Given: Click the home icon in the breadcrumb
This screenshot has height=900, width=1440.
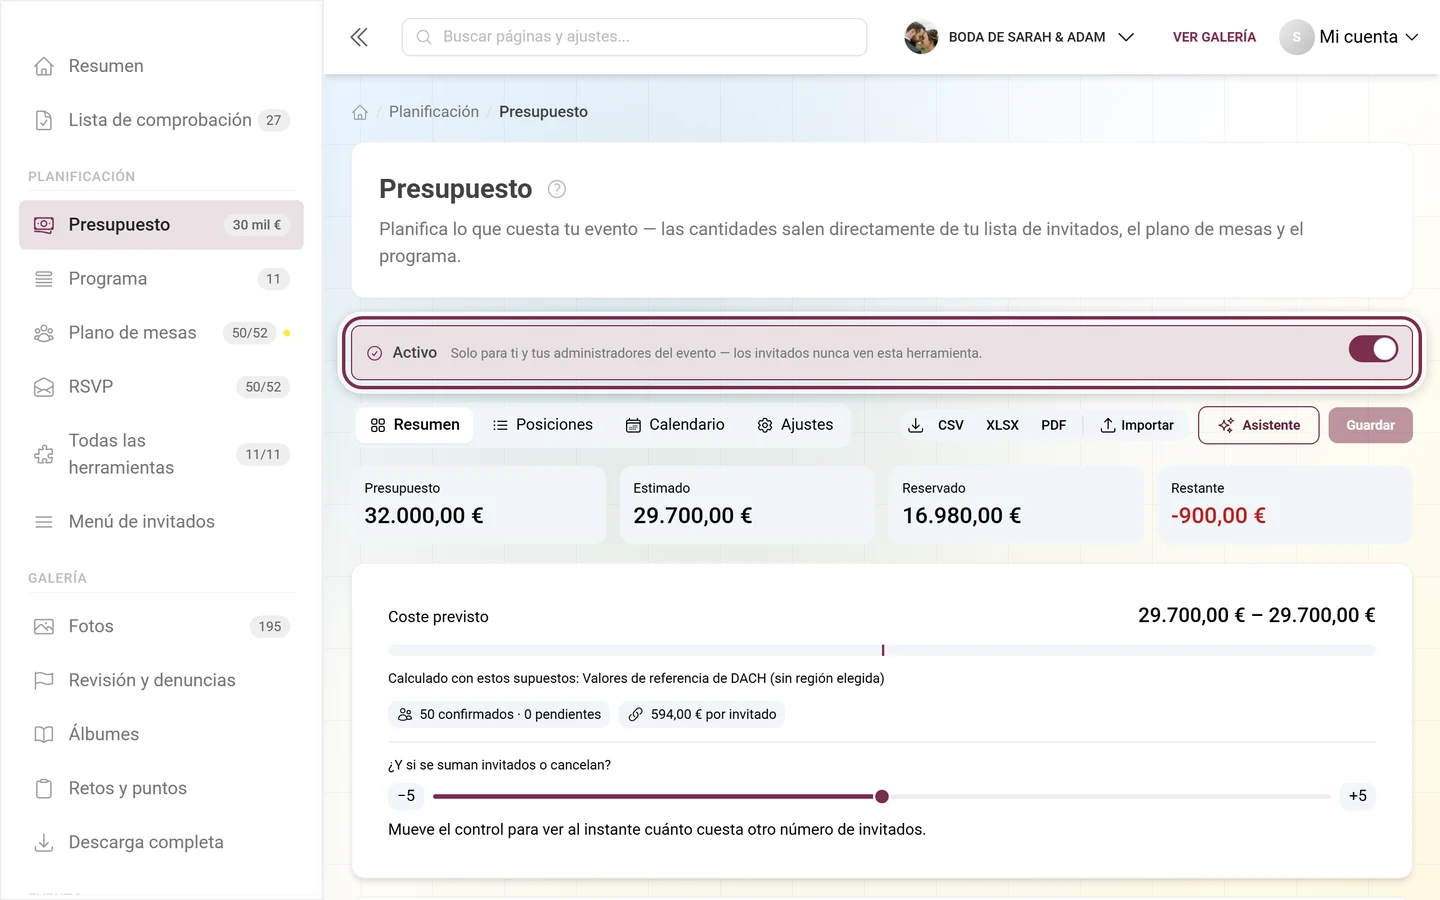Looking at the screenshot, I should pos(360,112).
